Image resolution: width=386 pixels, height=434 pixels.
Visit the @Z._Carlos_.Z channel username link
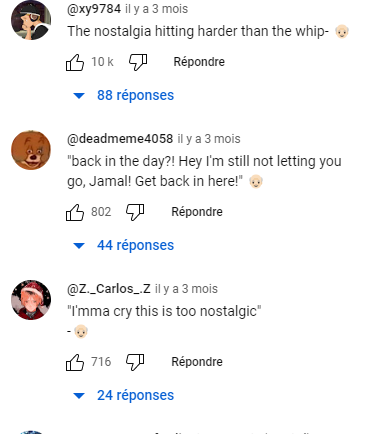coord(109,289)
